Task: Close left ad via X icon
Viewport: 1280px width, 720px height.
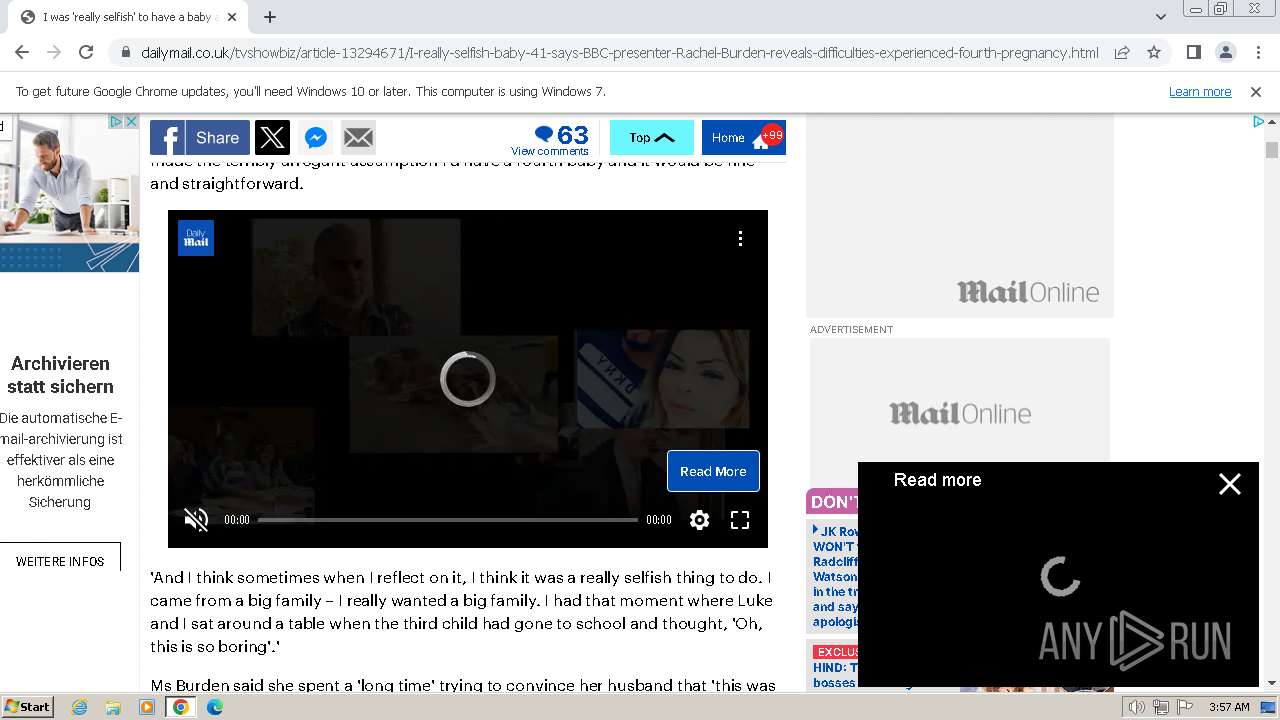Action: click(131, 121)
